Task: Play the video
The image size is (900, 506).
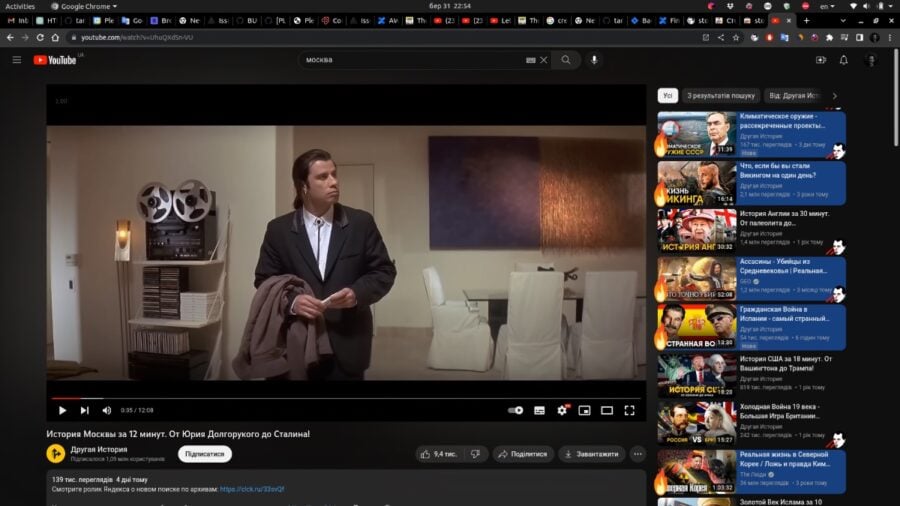Action: (x=63, y=410)
